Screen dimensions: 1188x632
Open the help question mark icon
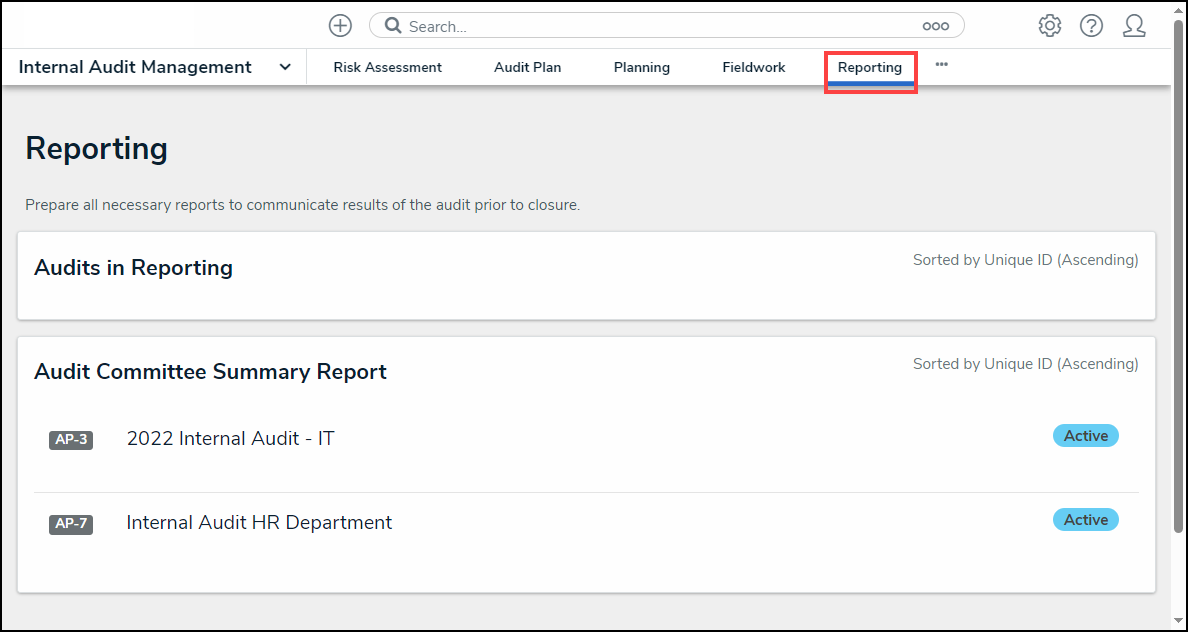(x=1091, y=26)
